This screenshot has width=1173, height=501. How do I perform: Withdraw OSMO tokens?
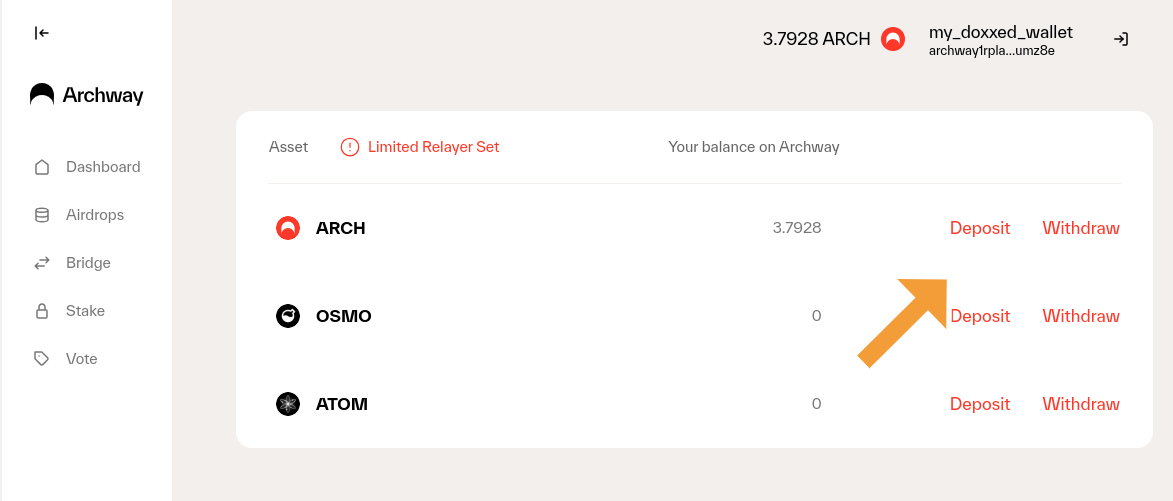click(x=1080, y=316)
